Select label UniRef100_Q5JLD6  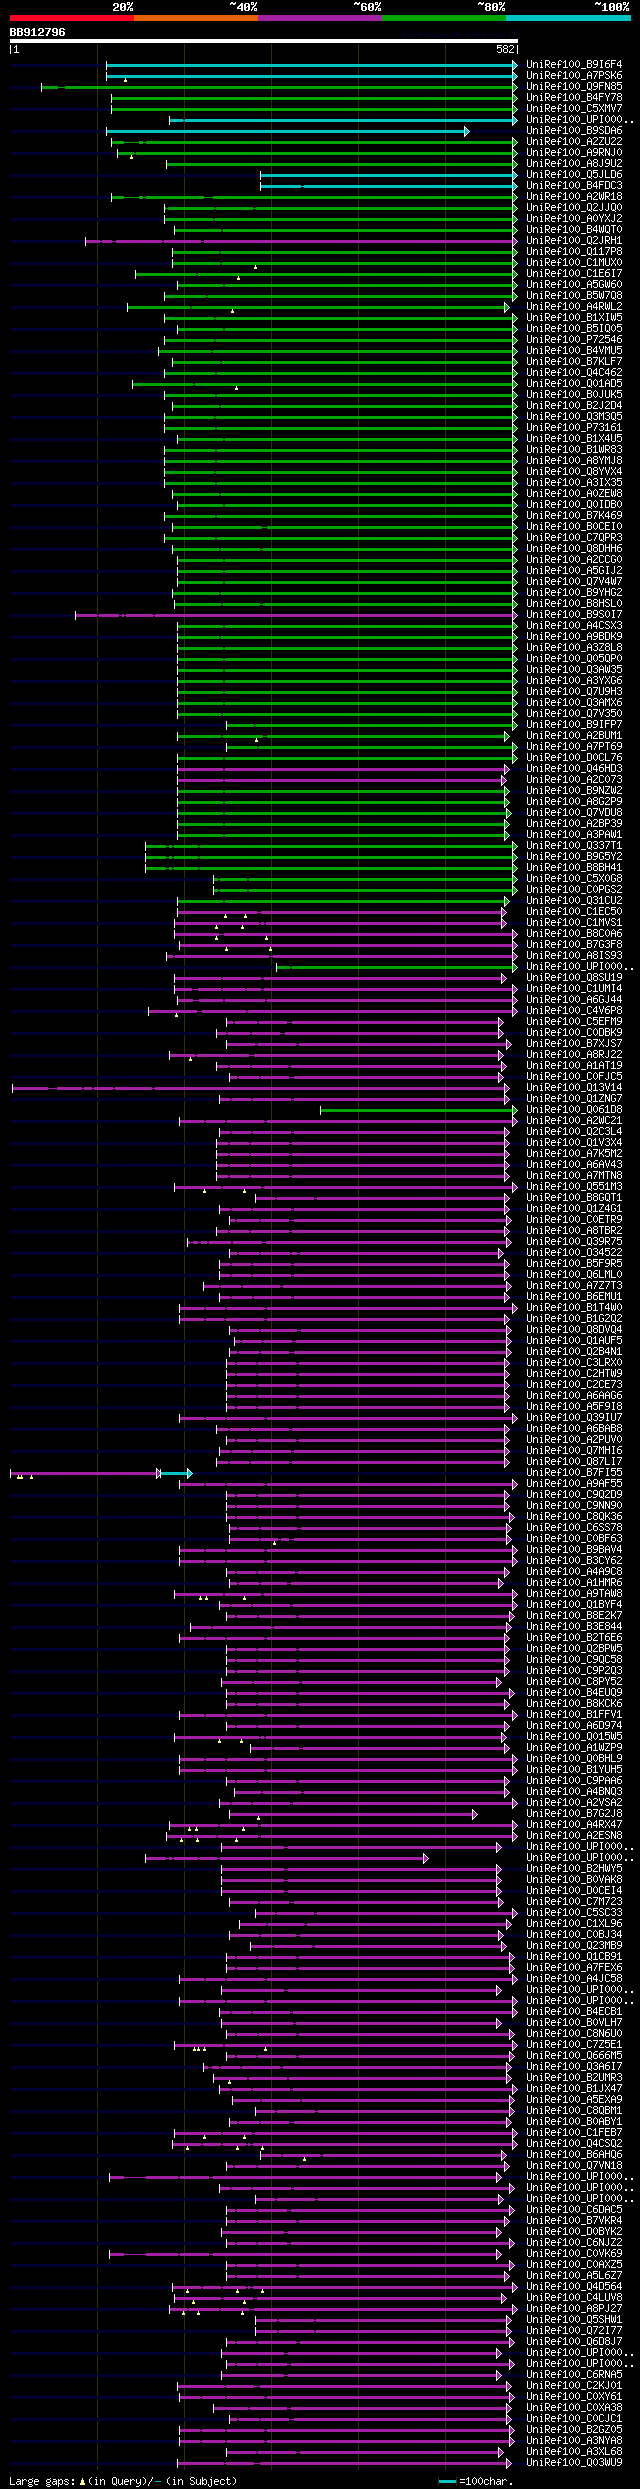tap(574, 175)
